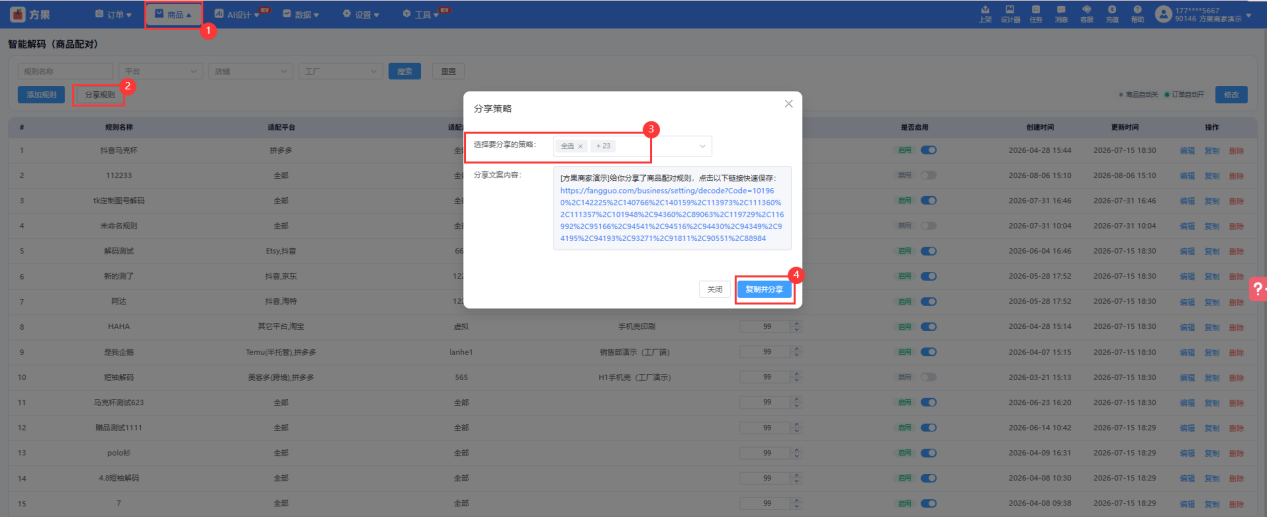Click 删除 link for tk定制图号解码 row
The width and height of the screenshot is (1267, 517).
click(x=1237, y=200)
